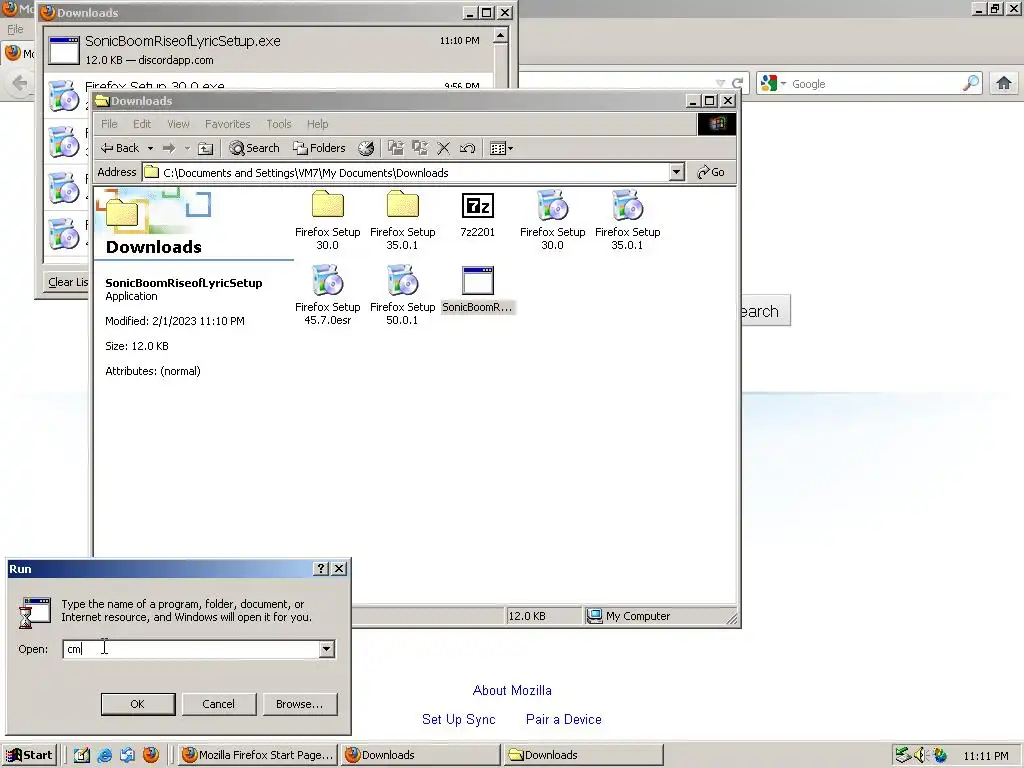The height and width of the screenshot is (768, 1024).
Task: Open the Views dropdown in Explorer toolbar
Action: (501, 148)
